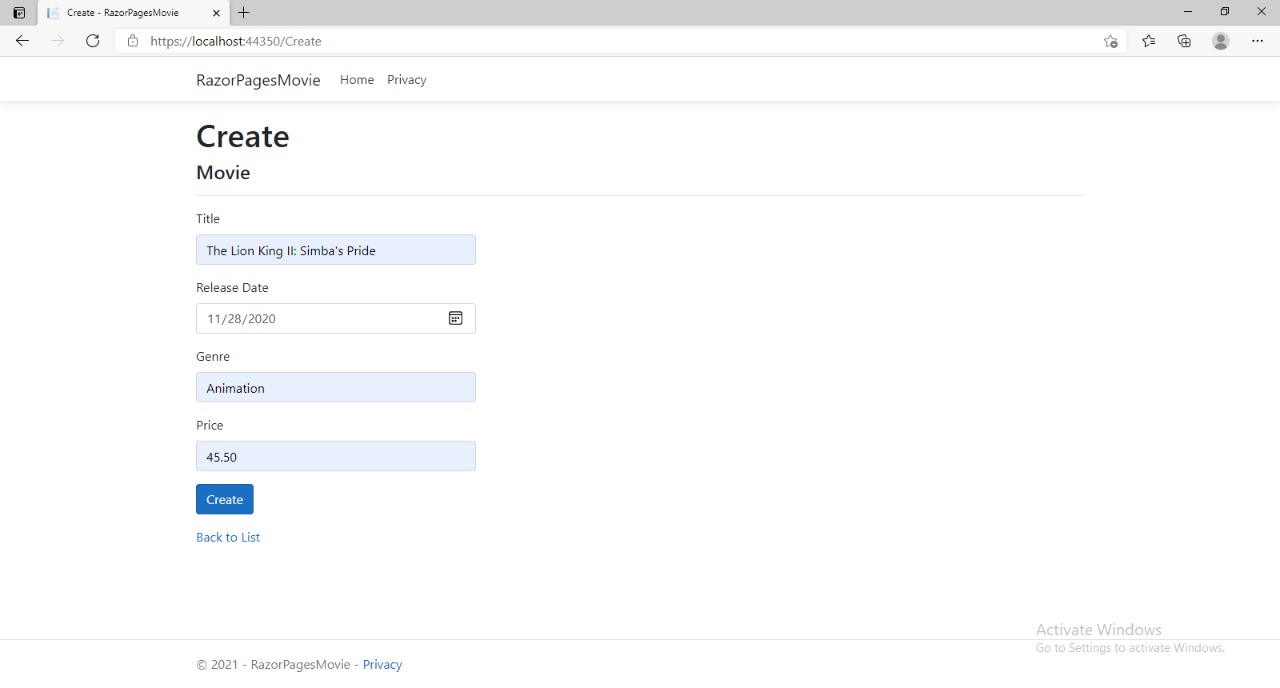Click the Title label
Screen dimensions: 1280x688
[208, 219]
